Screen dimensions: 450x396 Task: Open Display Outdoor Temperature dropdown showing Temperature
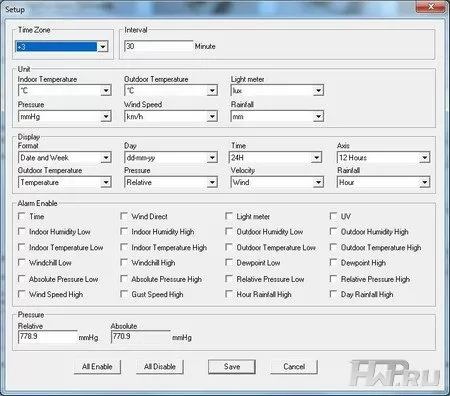pyautogui.click(x=64, y=182)
